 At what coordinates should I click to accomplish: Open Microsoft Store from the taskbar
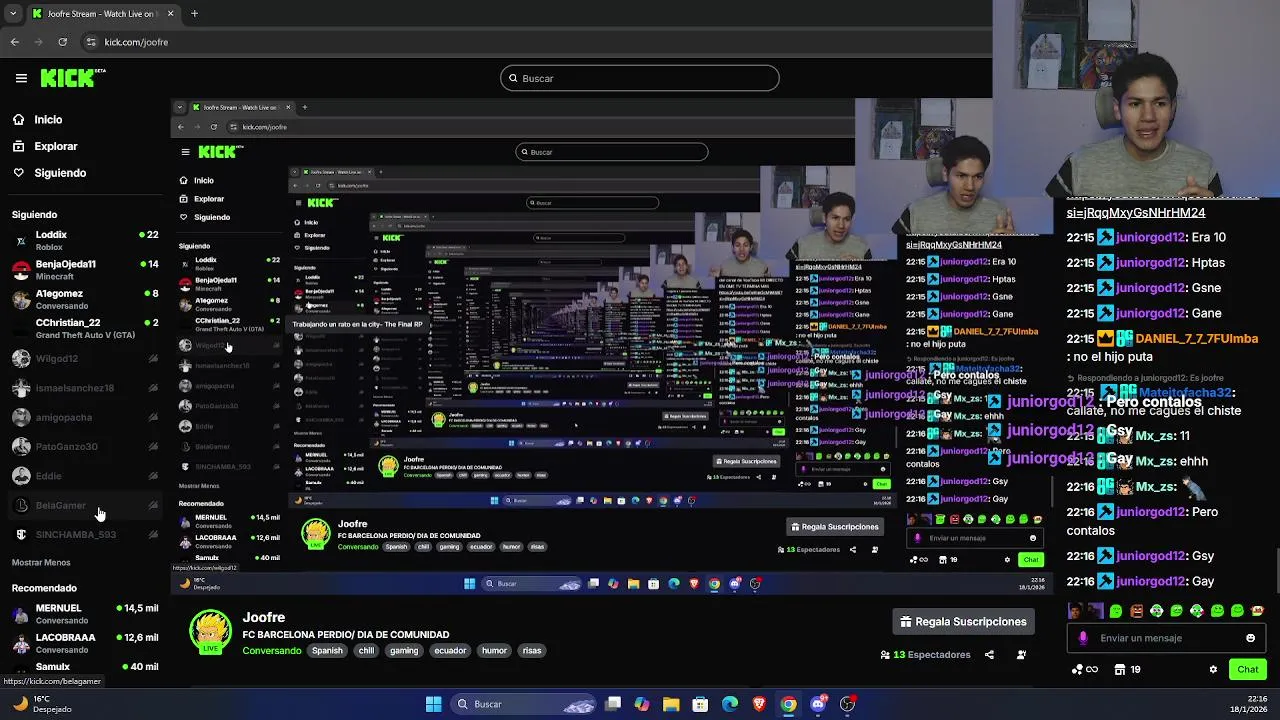point(700,704)
